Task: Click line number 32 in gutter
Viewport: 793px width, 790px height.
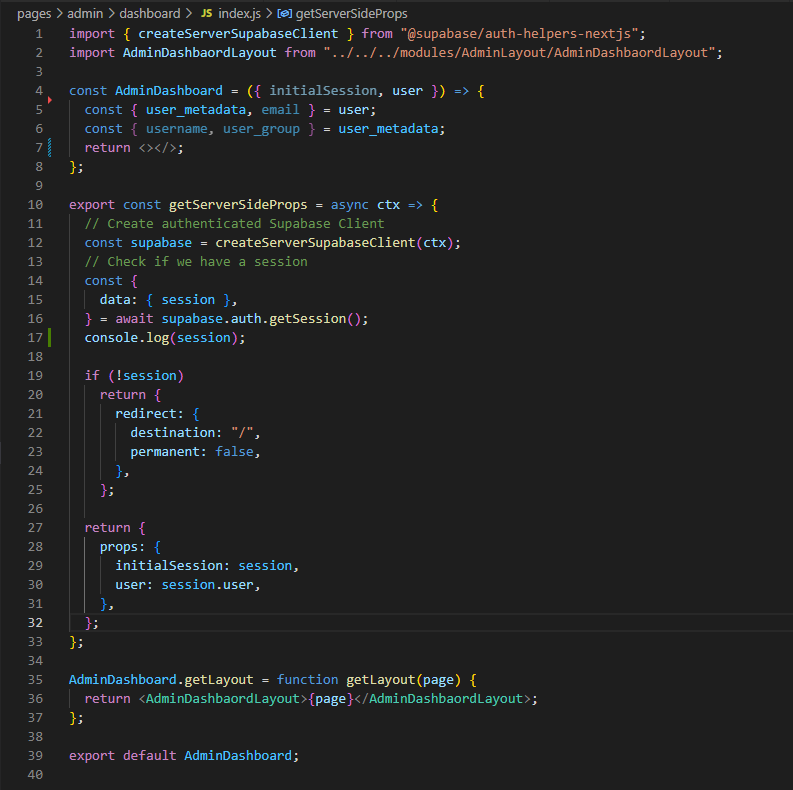Action: [x=35, y=623]
